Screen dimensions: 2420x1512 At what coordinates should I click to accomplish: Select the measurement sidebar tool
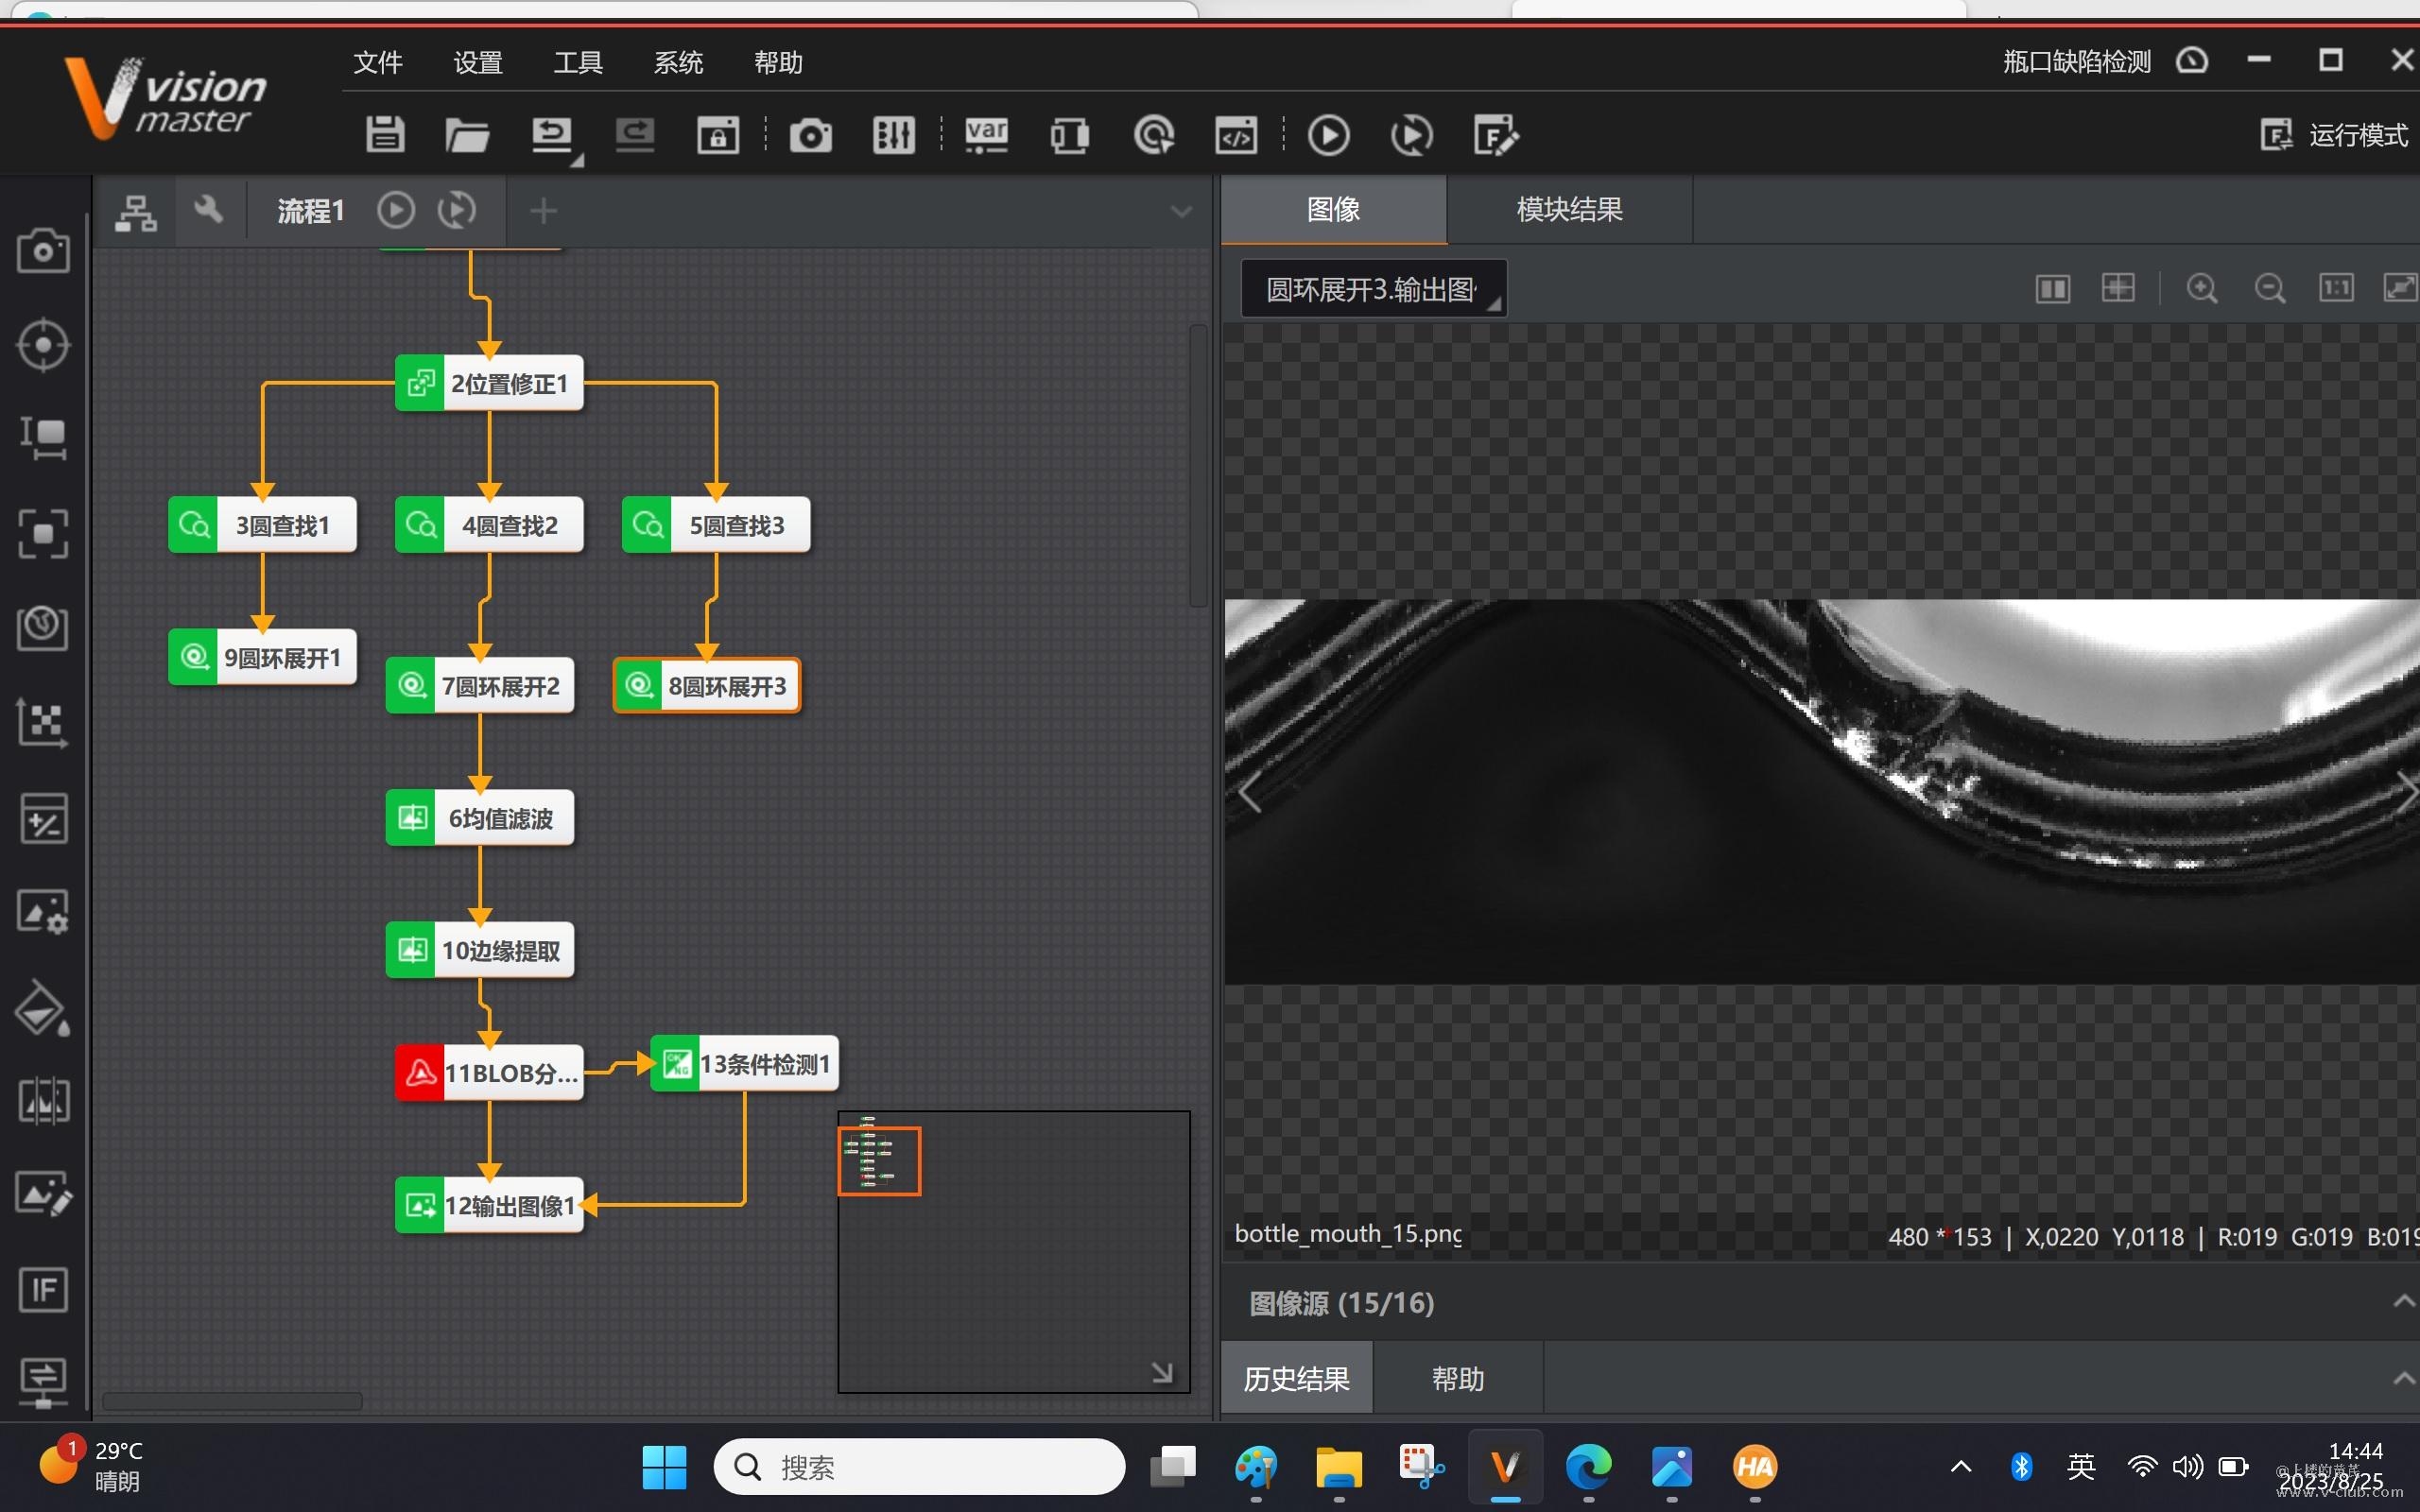tap(43, 439)
